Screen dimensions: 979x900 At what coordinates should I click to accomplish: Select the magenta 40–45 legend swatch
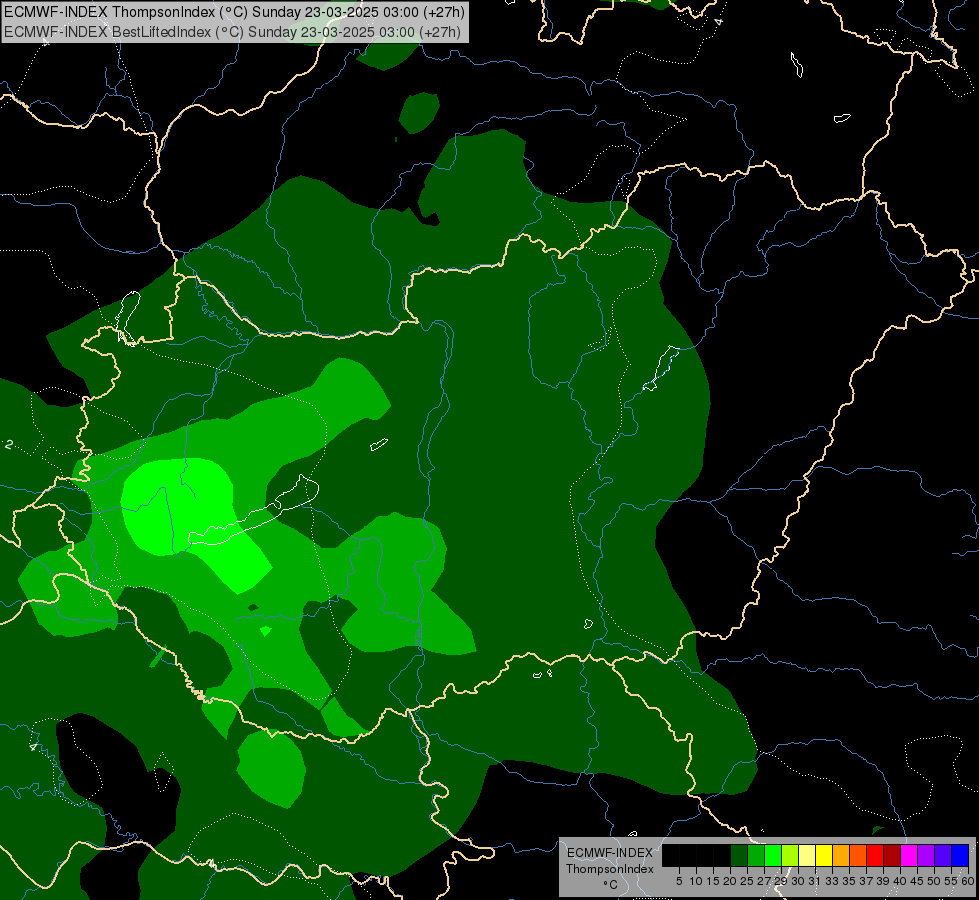909,855
